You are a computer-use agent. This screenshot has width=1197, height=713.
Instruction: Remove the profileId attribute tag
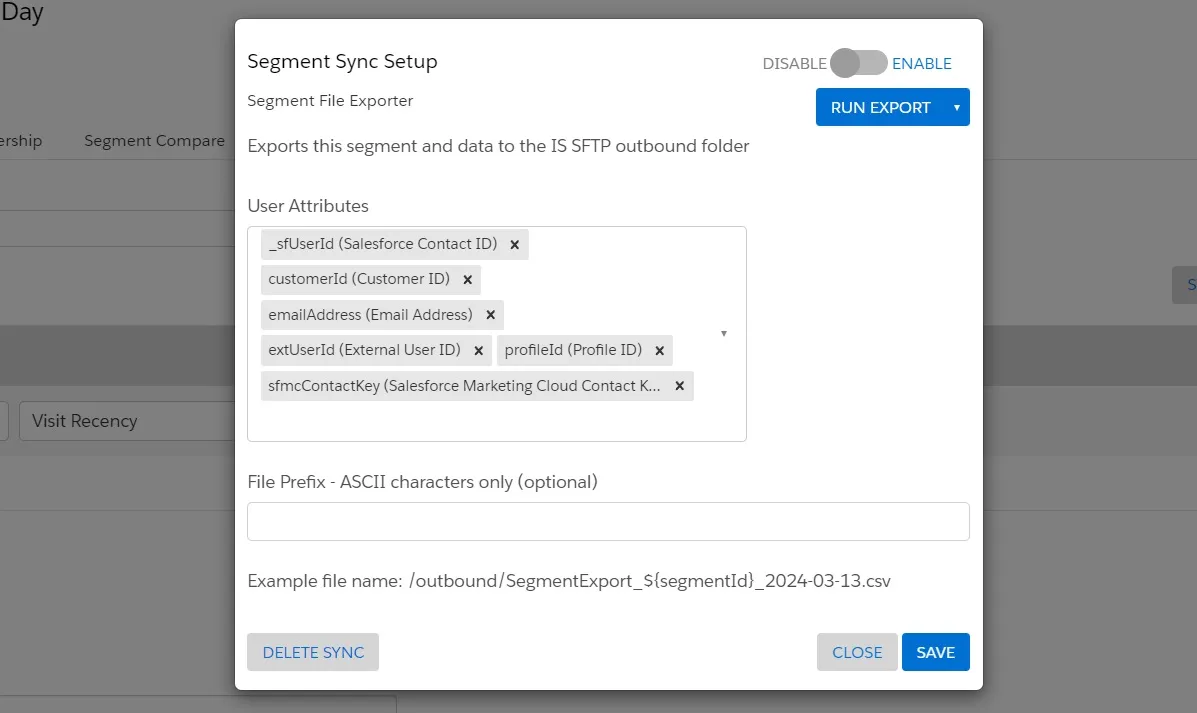pos(659,351)
